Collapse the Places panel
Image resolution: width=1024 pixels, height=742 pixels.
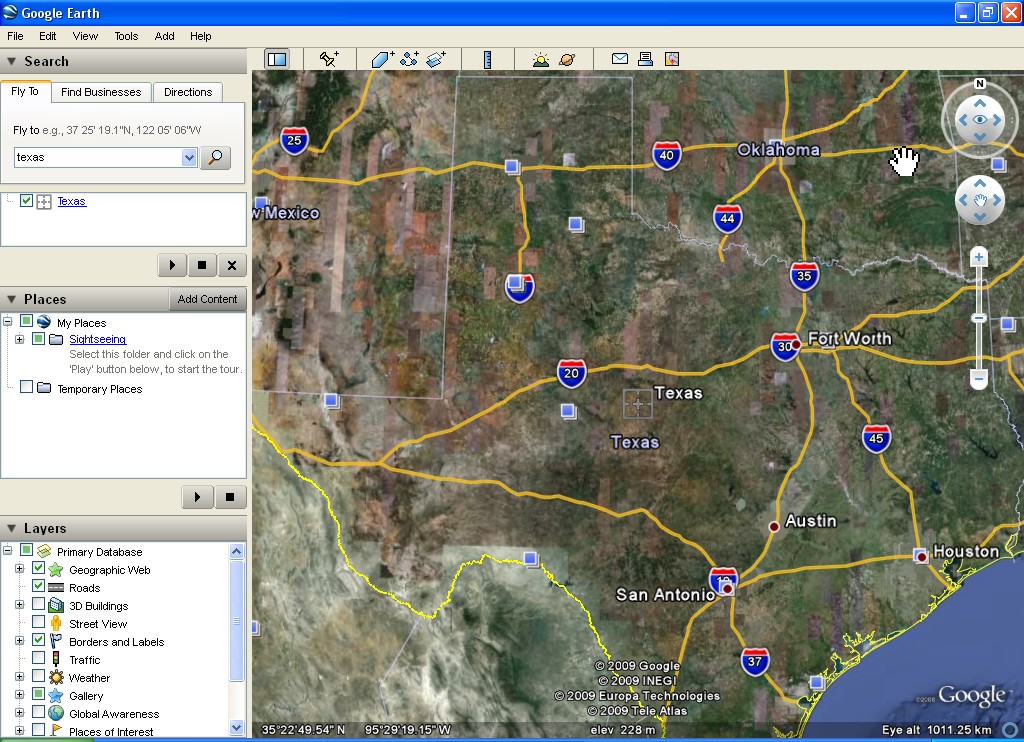(x=11, y=299)
